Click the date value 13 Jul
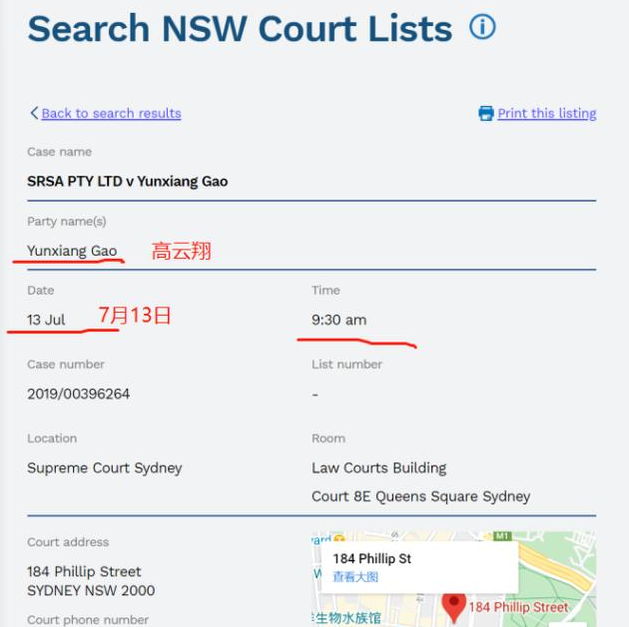This screenshot has width=629, height=627. point(46,320)
